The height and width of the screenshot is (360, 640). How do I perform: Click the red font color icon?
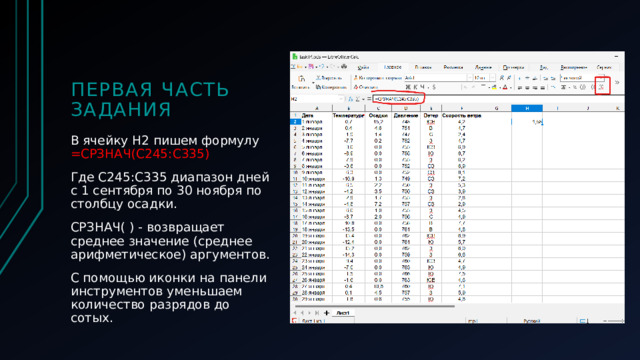pyautogui.click(x=505, y=87)
